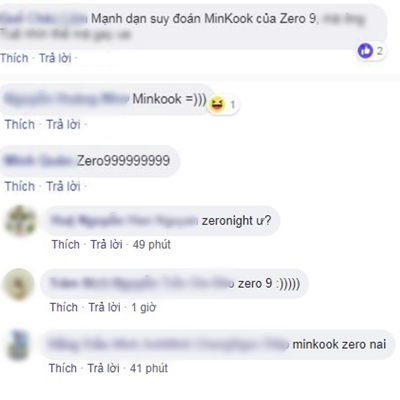Reply to the 'Mạnh dạn suy đoán' comment
Viewport: 400px width, 400px height.
(x=55, y=58)
